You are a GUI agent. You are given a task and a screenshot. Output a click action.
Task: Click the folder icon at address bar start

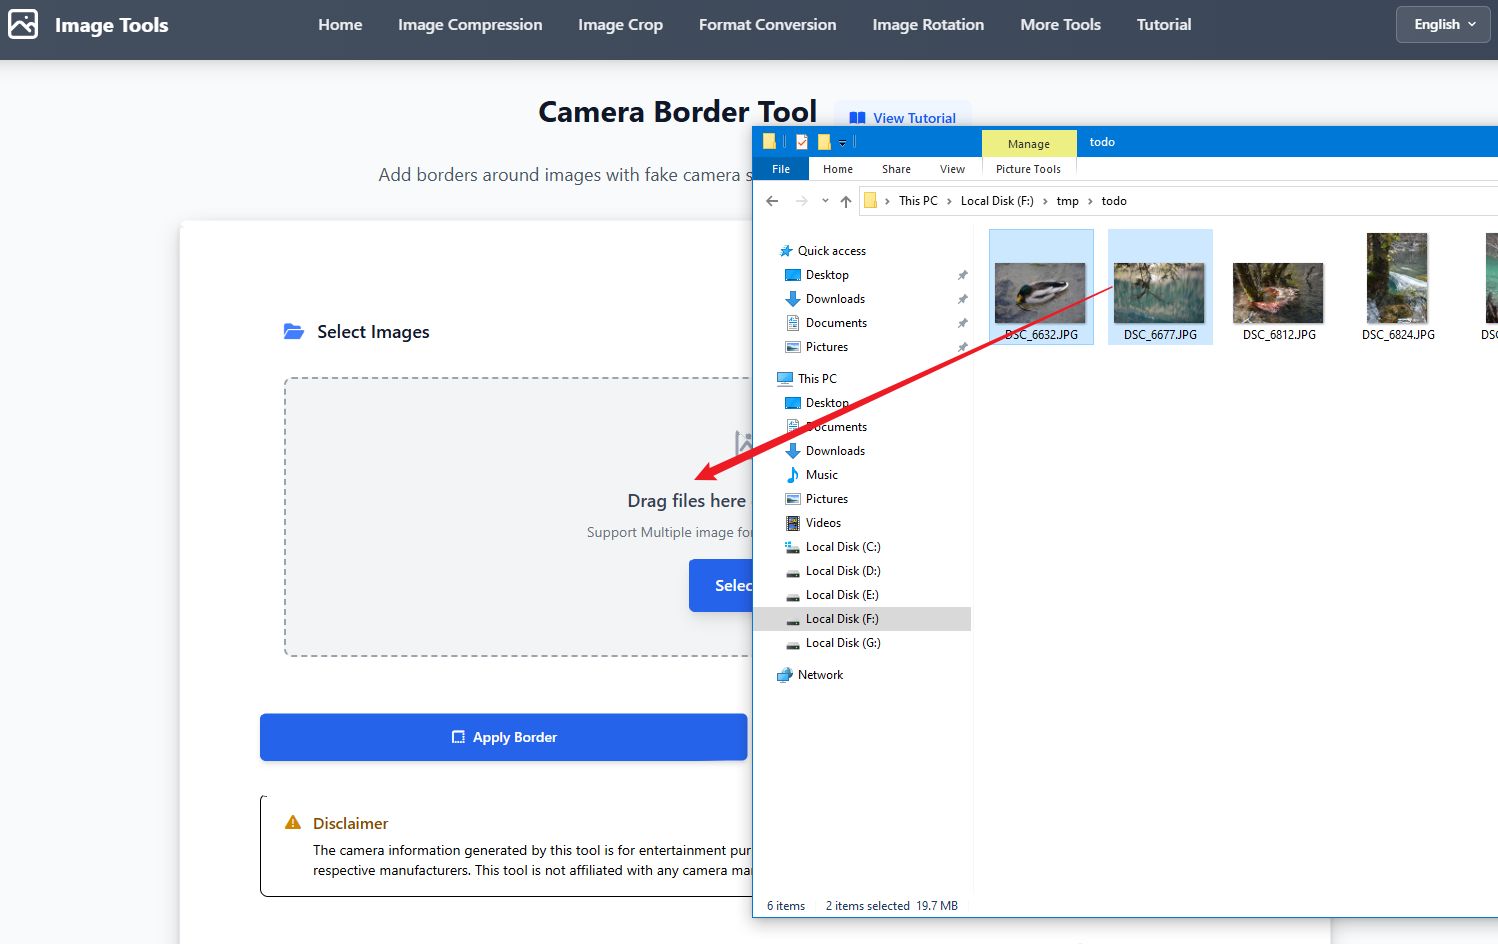pyautogui.click(x=870, y=201)
